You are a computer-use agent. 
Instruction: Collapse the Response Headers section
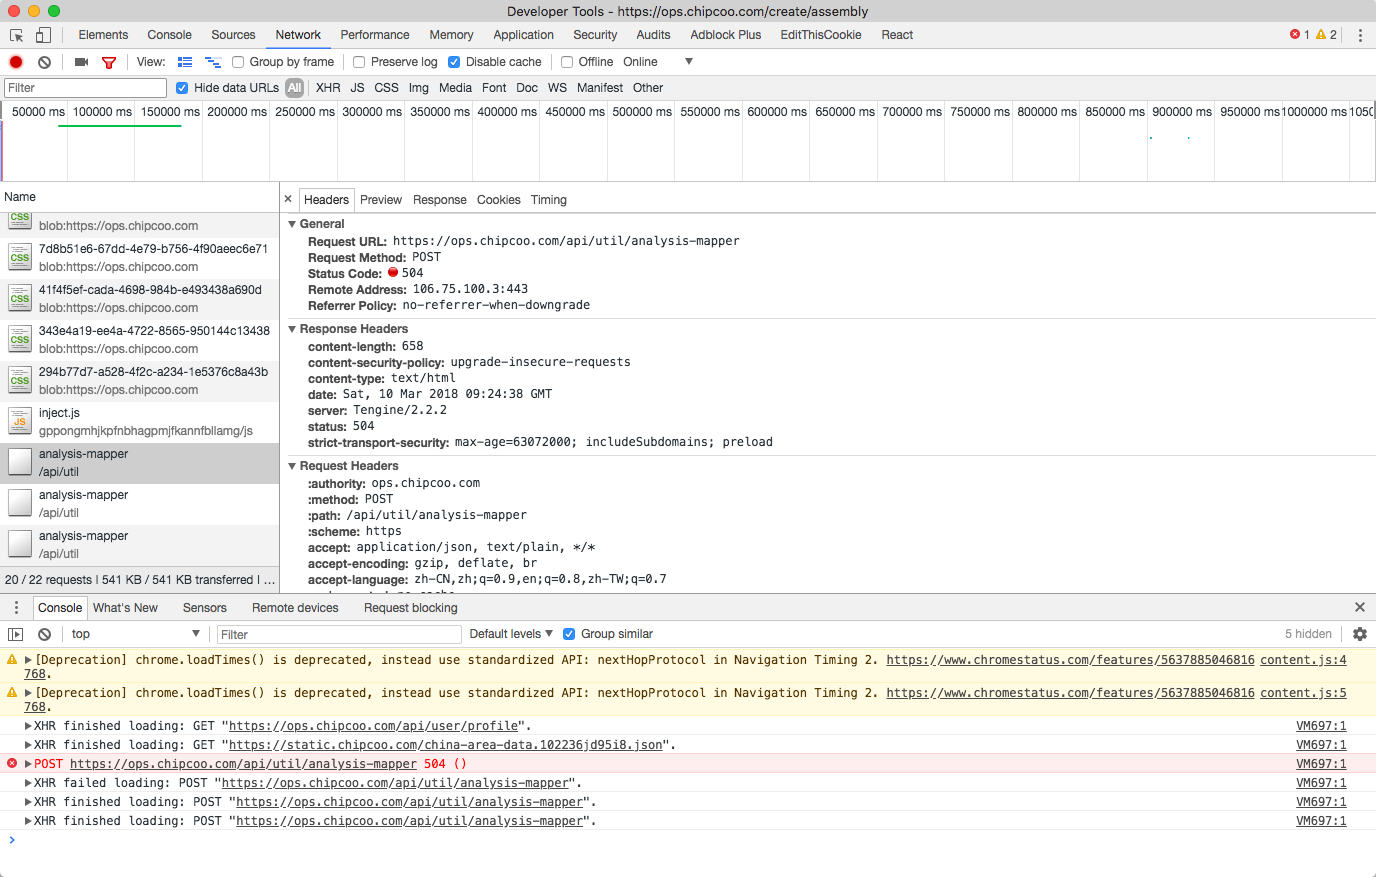pyautogui.click(x=293, y=329)
